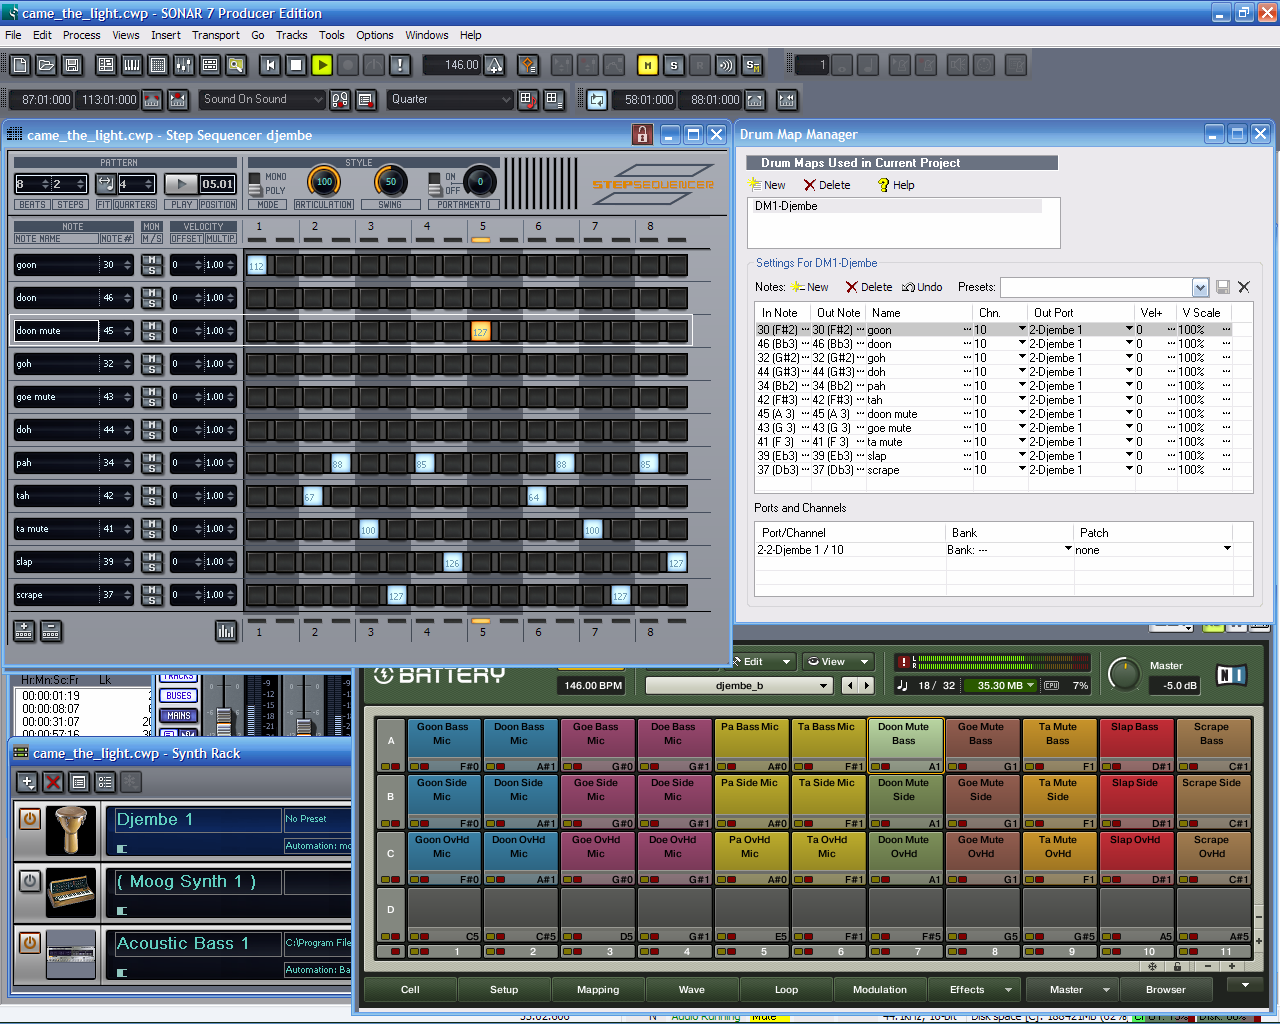Open the Out Port dropdown for goon row

pyautogui.click(x=1129, y=329)
